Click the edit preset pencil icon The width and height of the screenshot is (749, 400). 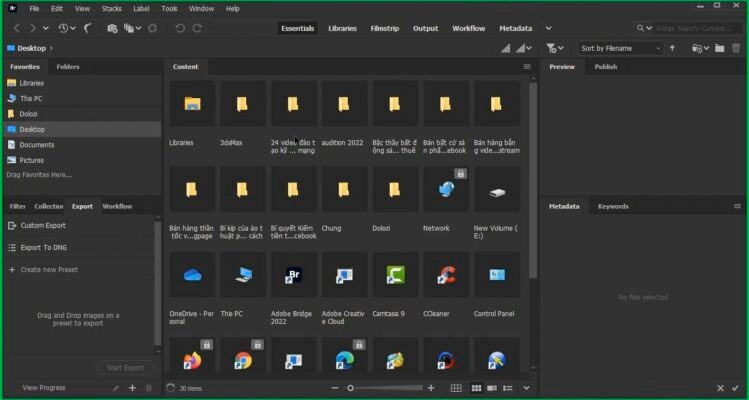116,388
